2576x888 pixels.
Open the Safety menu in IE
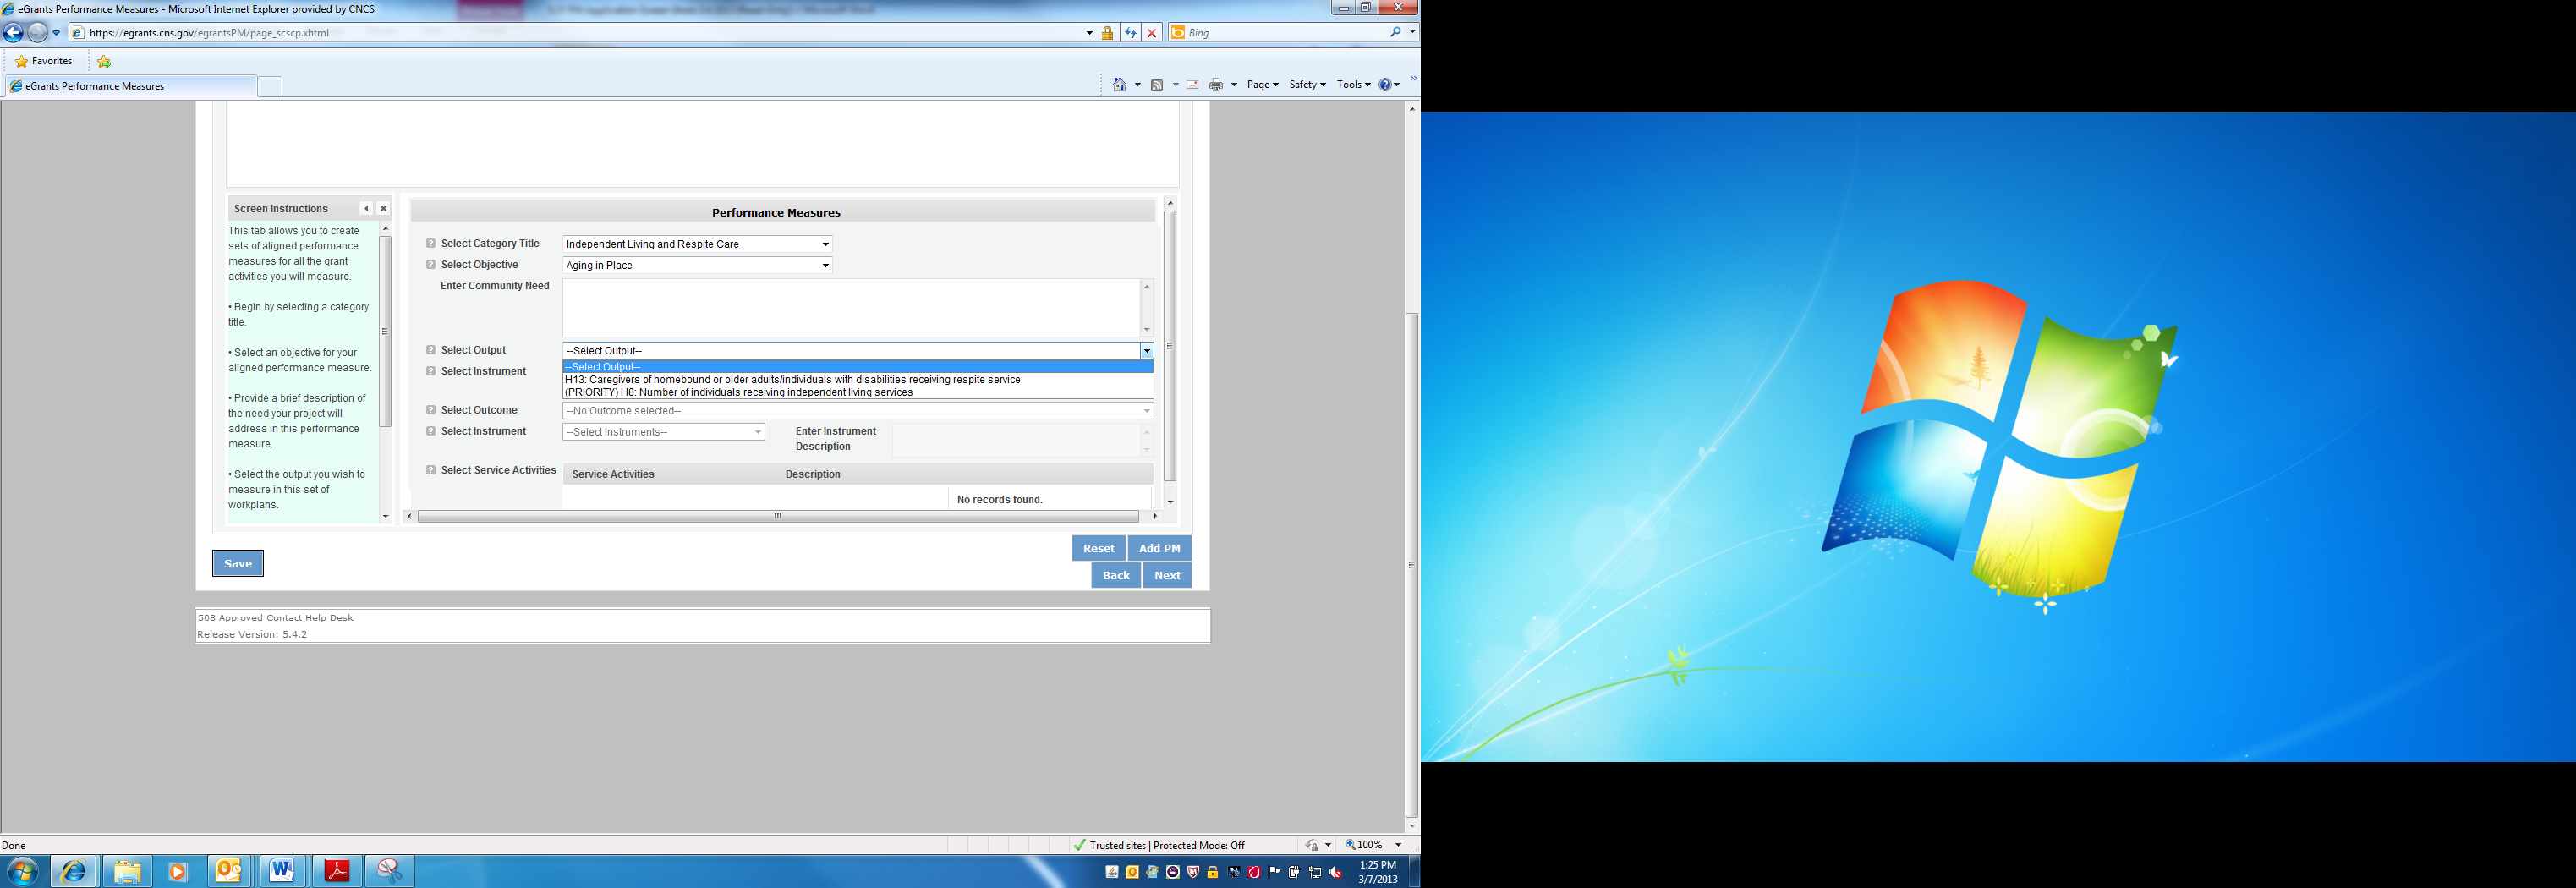coord(1306,85)
